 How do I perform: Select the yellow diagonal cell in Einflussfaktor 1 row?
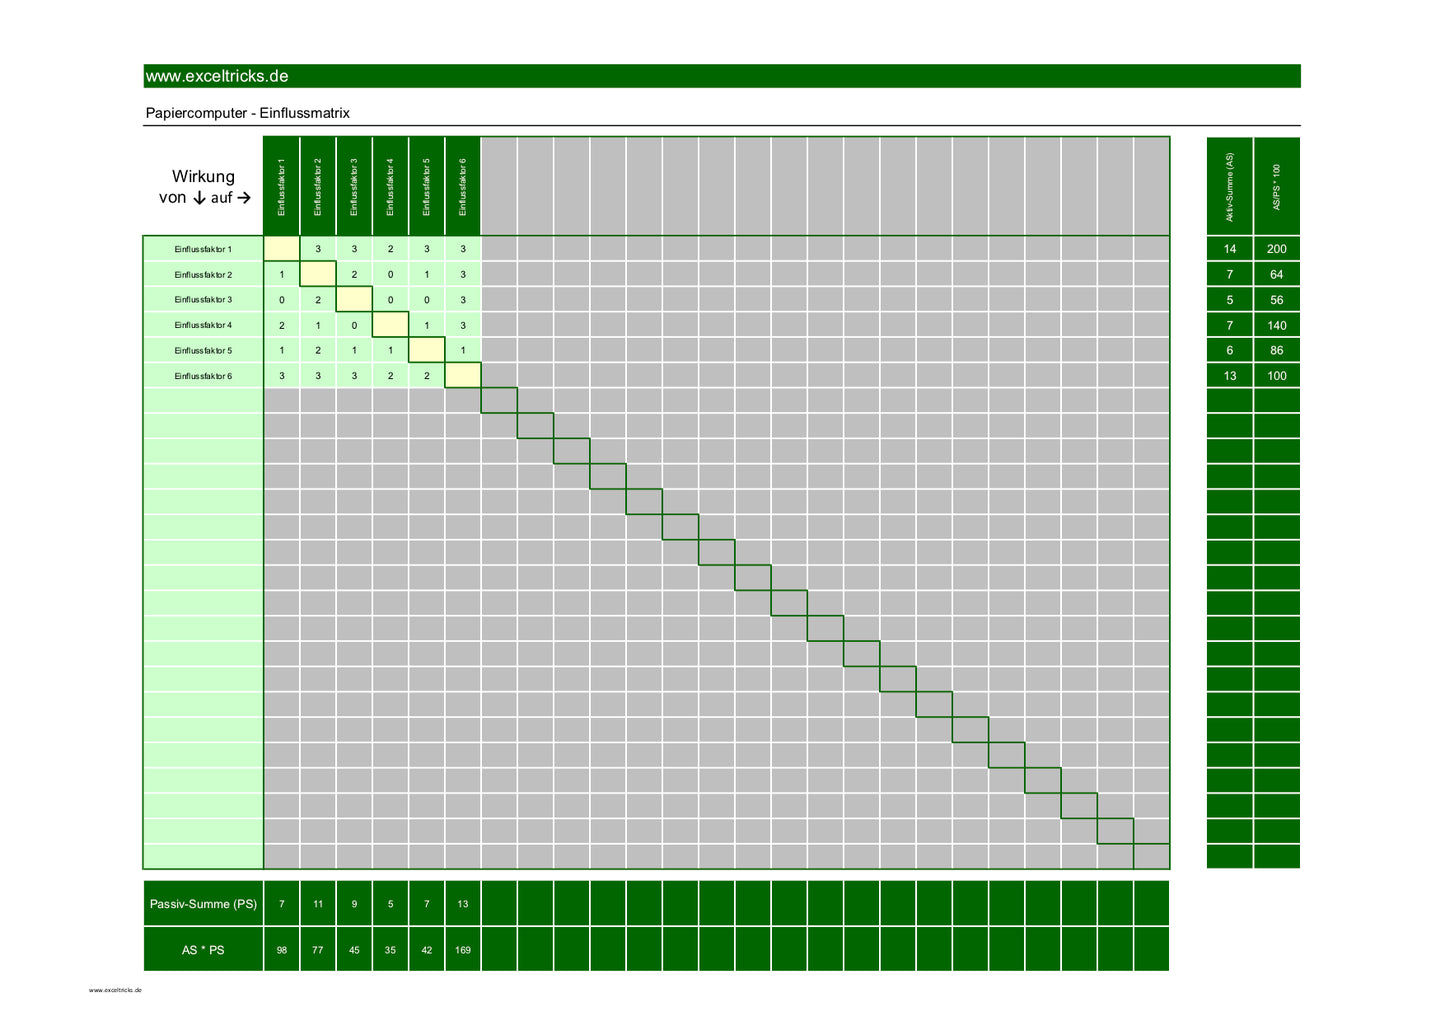point(282,249)
